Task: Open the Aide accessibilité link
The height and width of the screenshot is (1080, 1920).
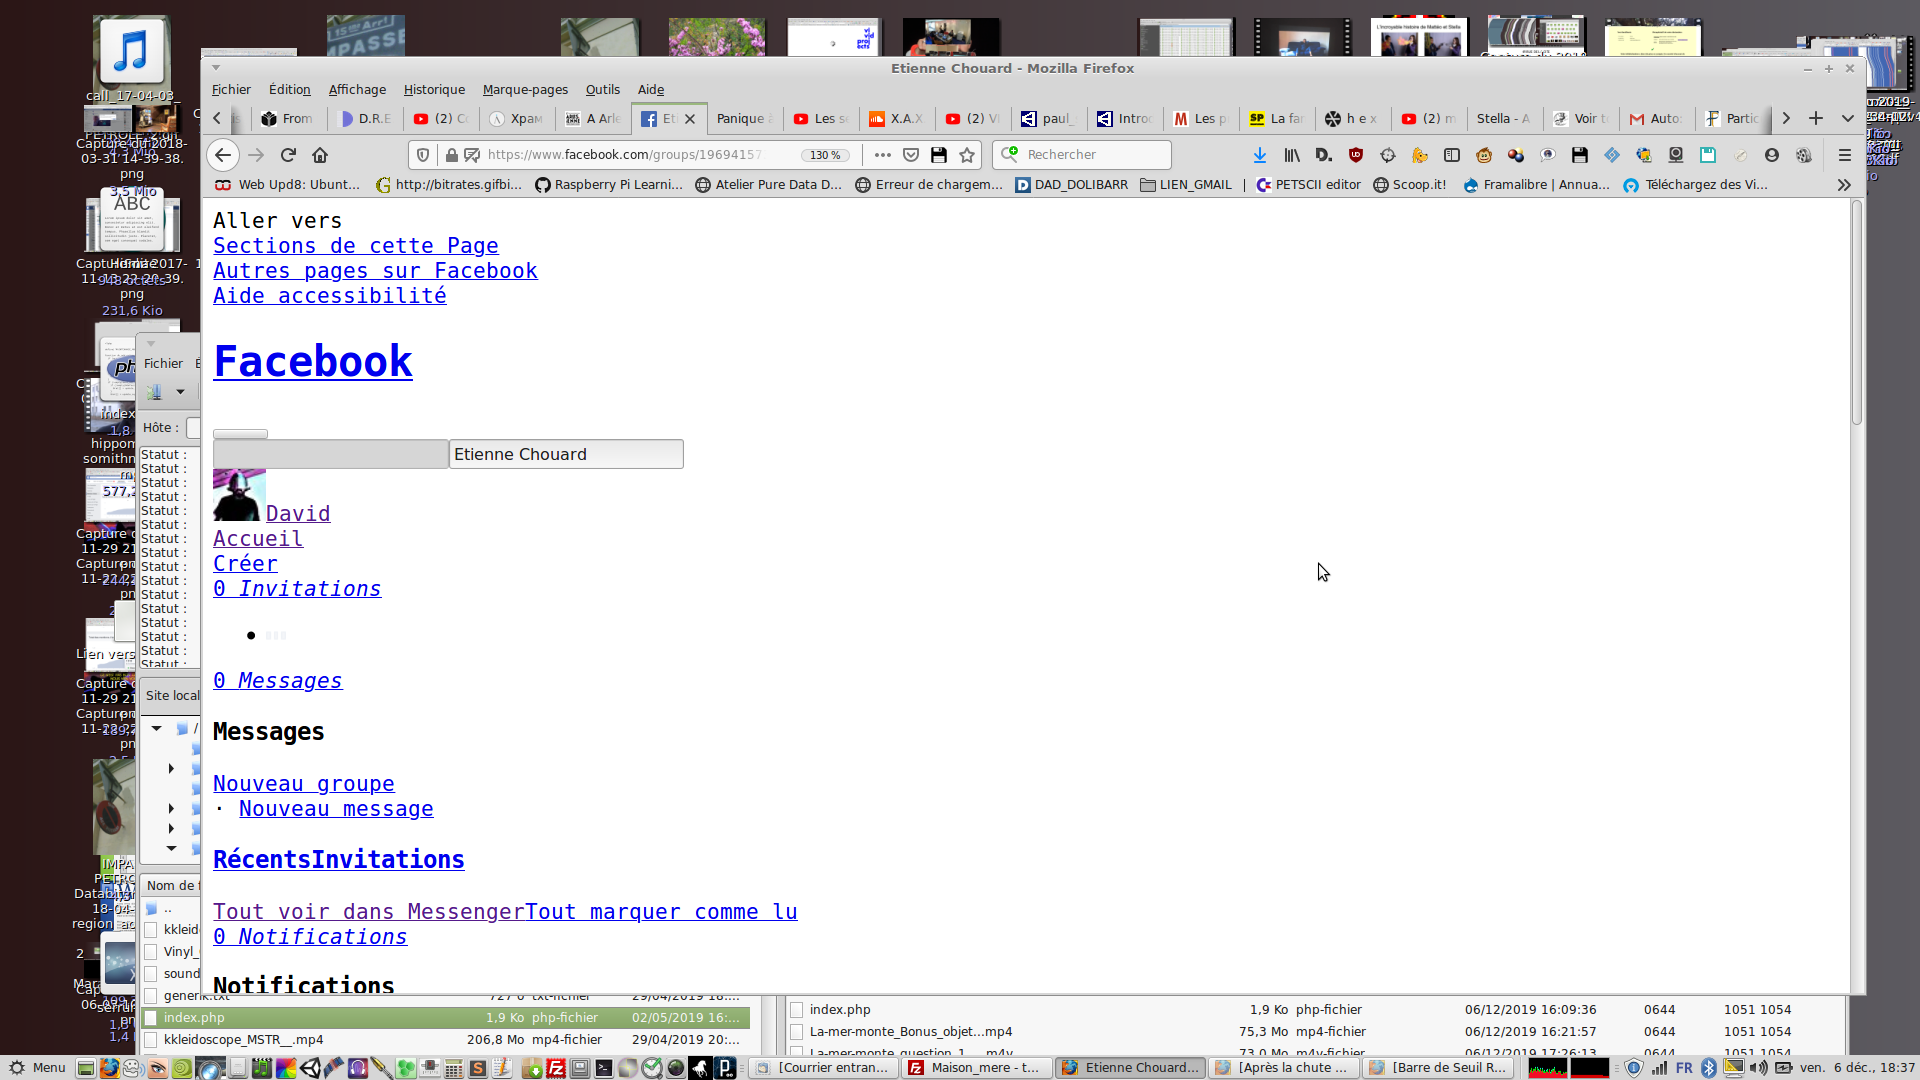Action: pos(329,296)
